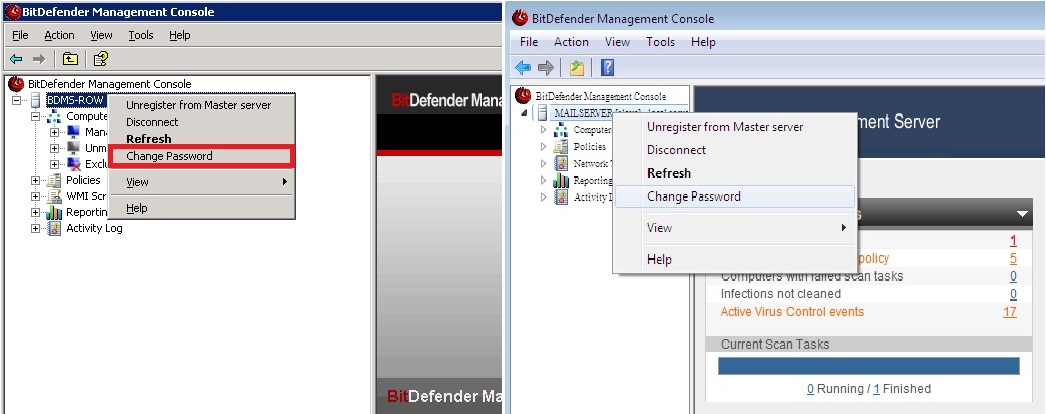Screen dimensions: 1046x414
Task: Expand Policies node in left tree
Action: pos(35,180)
